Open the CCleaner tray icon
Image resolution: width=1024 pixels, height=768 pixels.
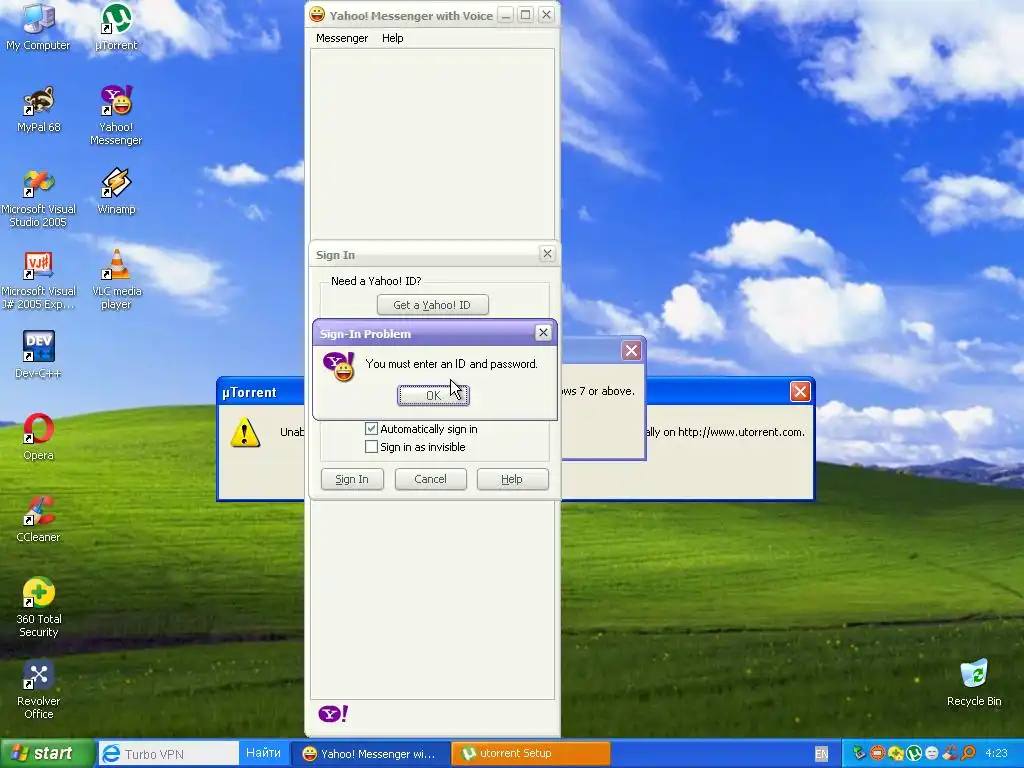(x=950, y=752)
